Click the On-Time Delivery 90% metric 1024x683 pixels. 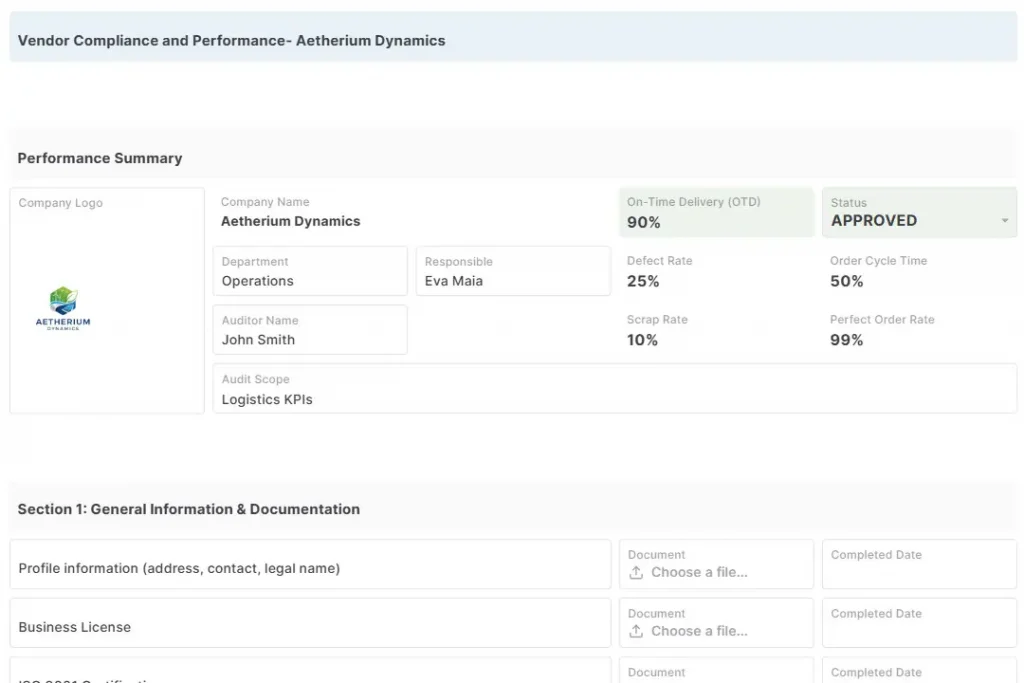click(716, 212)
